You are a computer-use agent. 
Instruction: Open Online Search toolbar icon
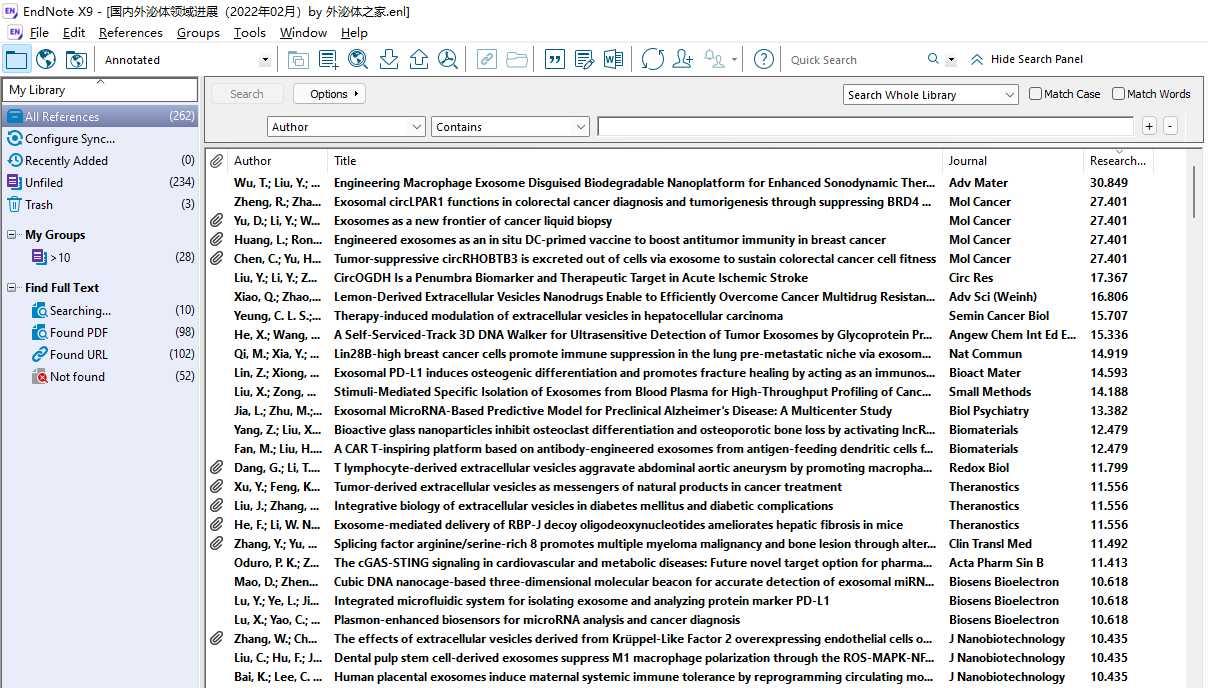(358, 59)
